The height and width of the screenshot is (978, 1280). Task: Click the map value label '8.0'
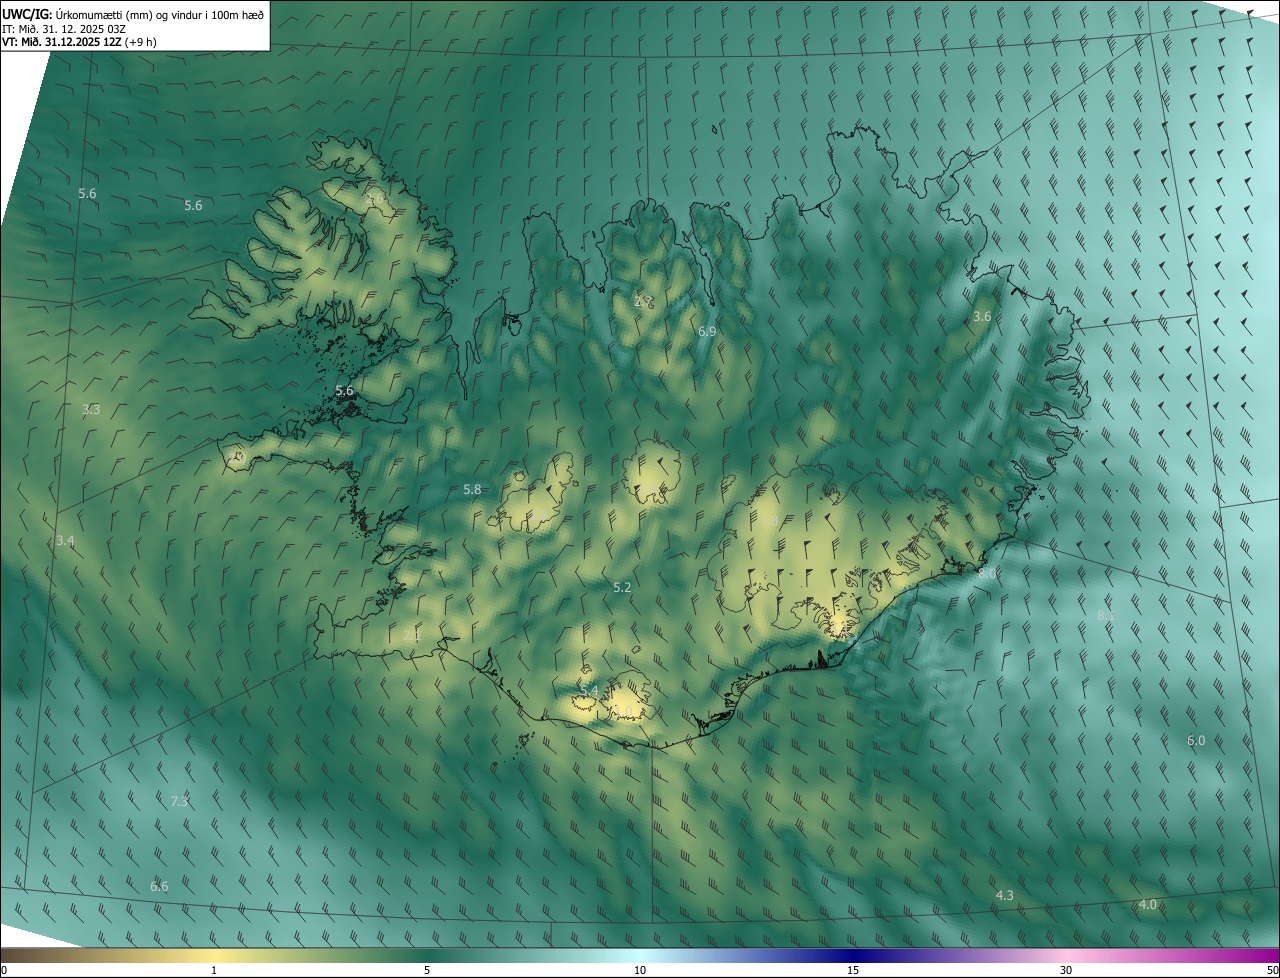coord(987,574)
